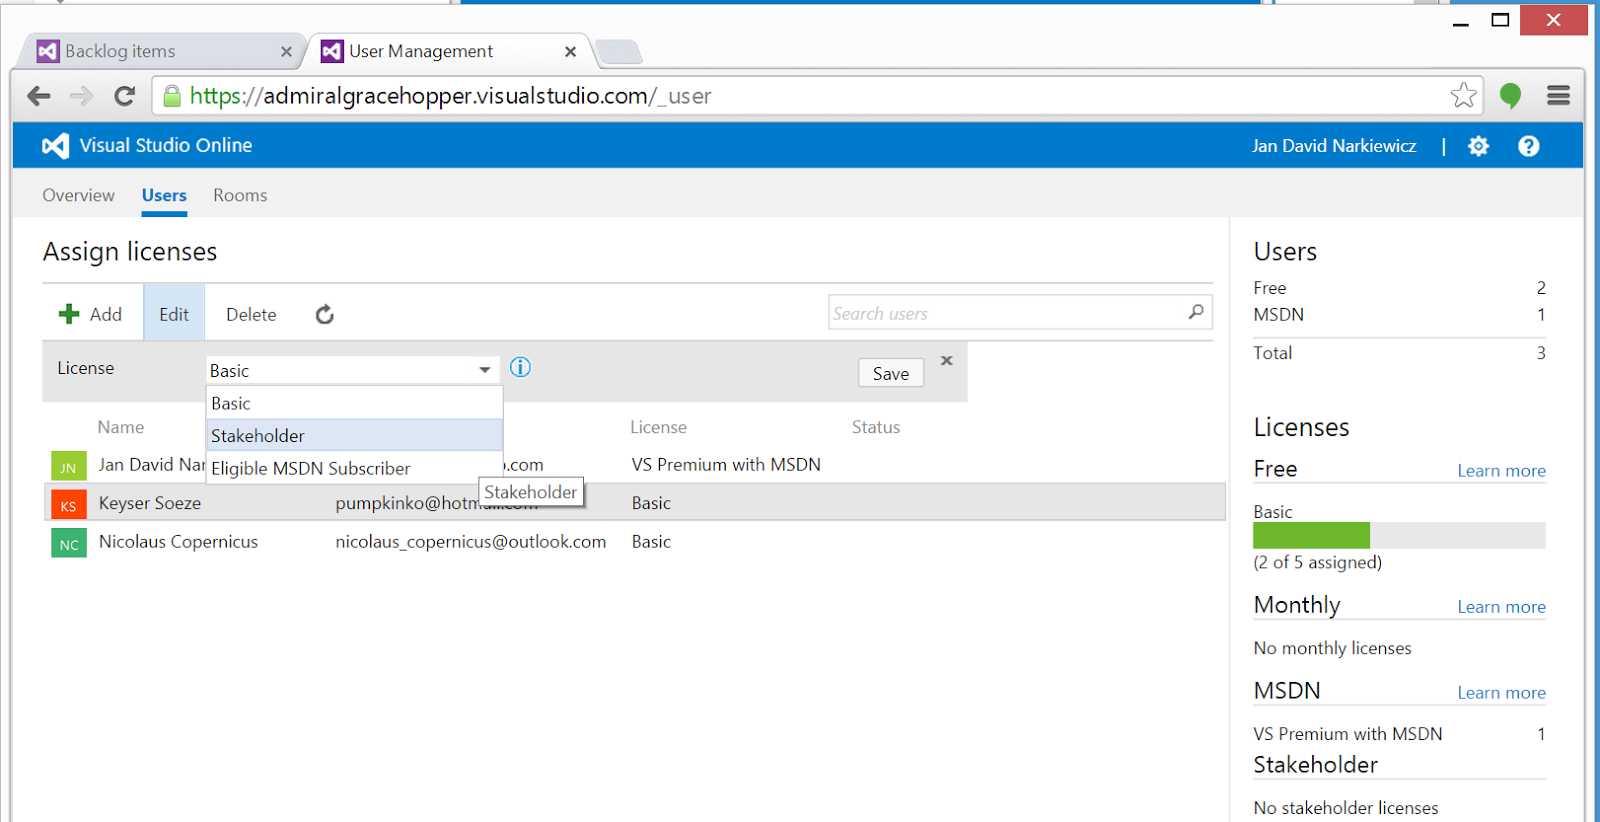Viewport: 1600px width, 822px height.
Task: Click the Status column header
Action: click(876, 427)
